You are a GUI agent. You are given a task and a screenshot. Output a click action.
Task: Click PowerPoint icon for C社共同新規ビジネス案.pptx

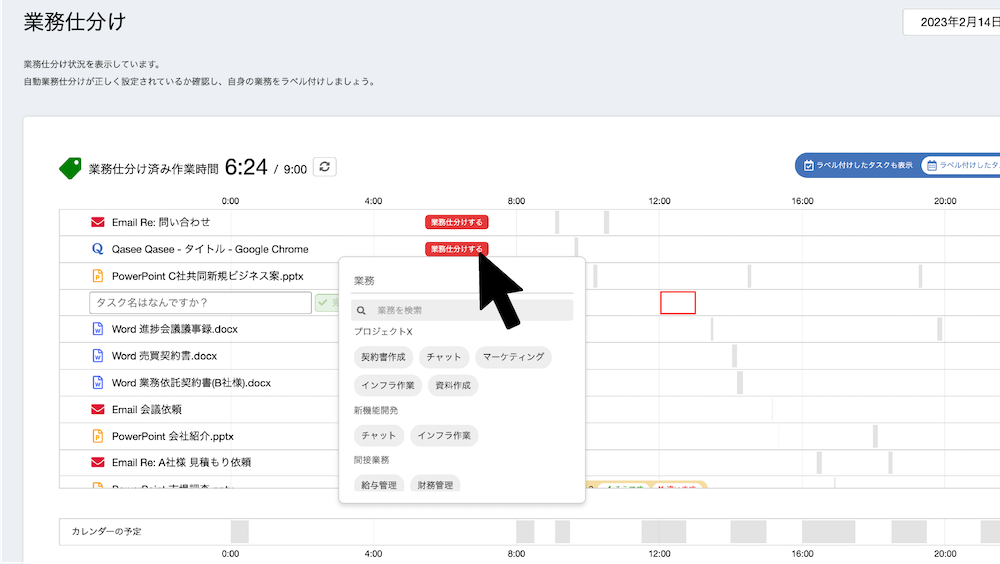[x=98, y=276]
